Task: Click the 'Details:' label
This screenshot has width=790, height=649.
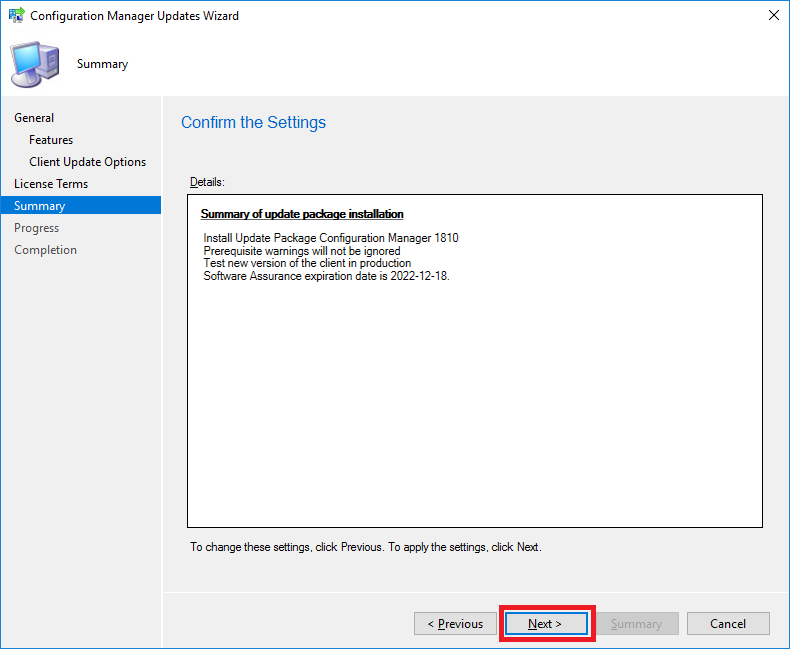Action: coord(207,182)
